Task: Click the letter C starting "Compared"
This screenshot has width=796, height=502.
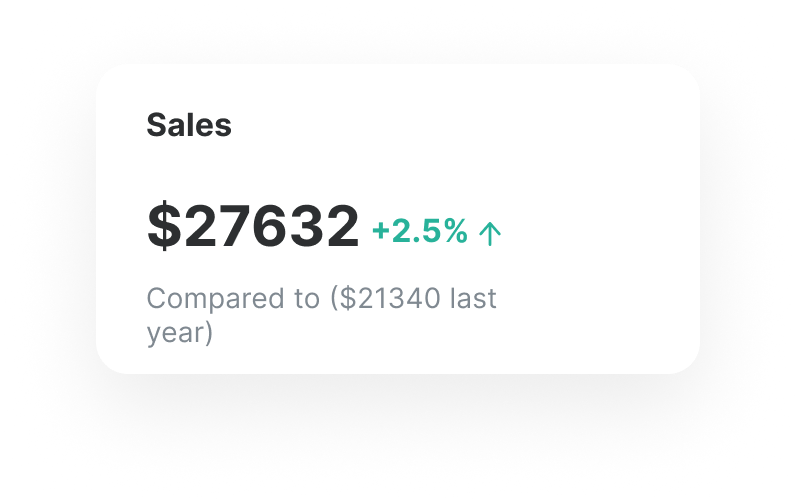Action: (156, 298)
